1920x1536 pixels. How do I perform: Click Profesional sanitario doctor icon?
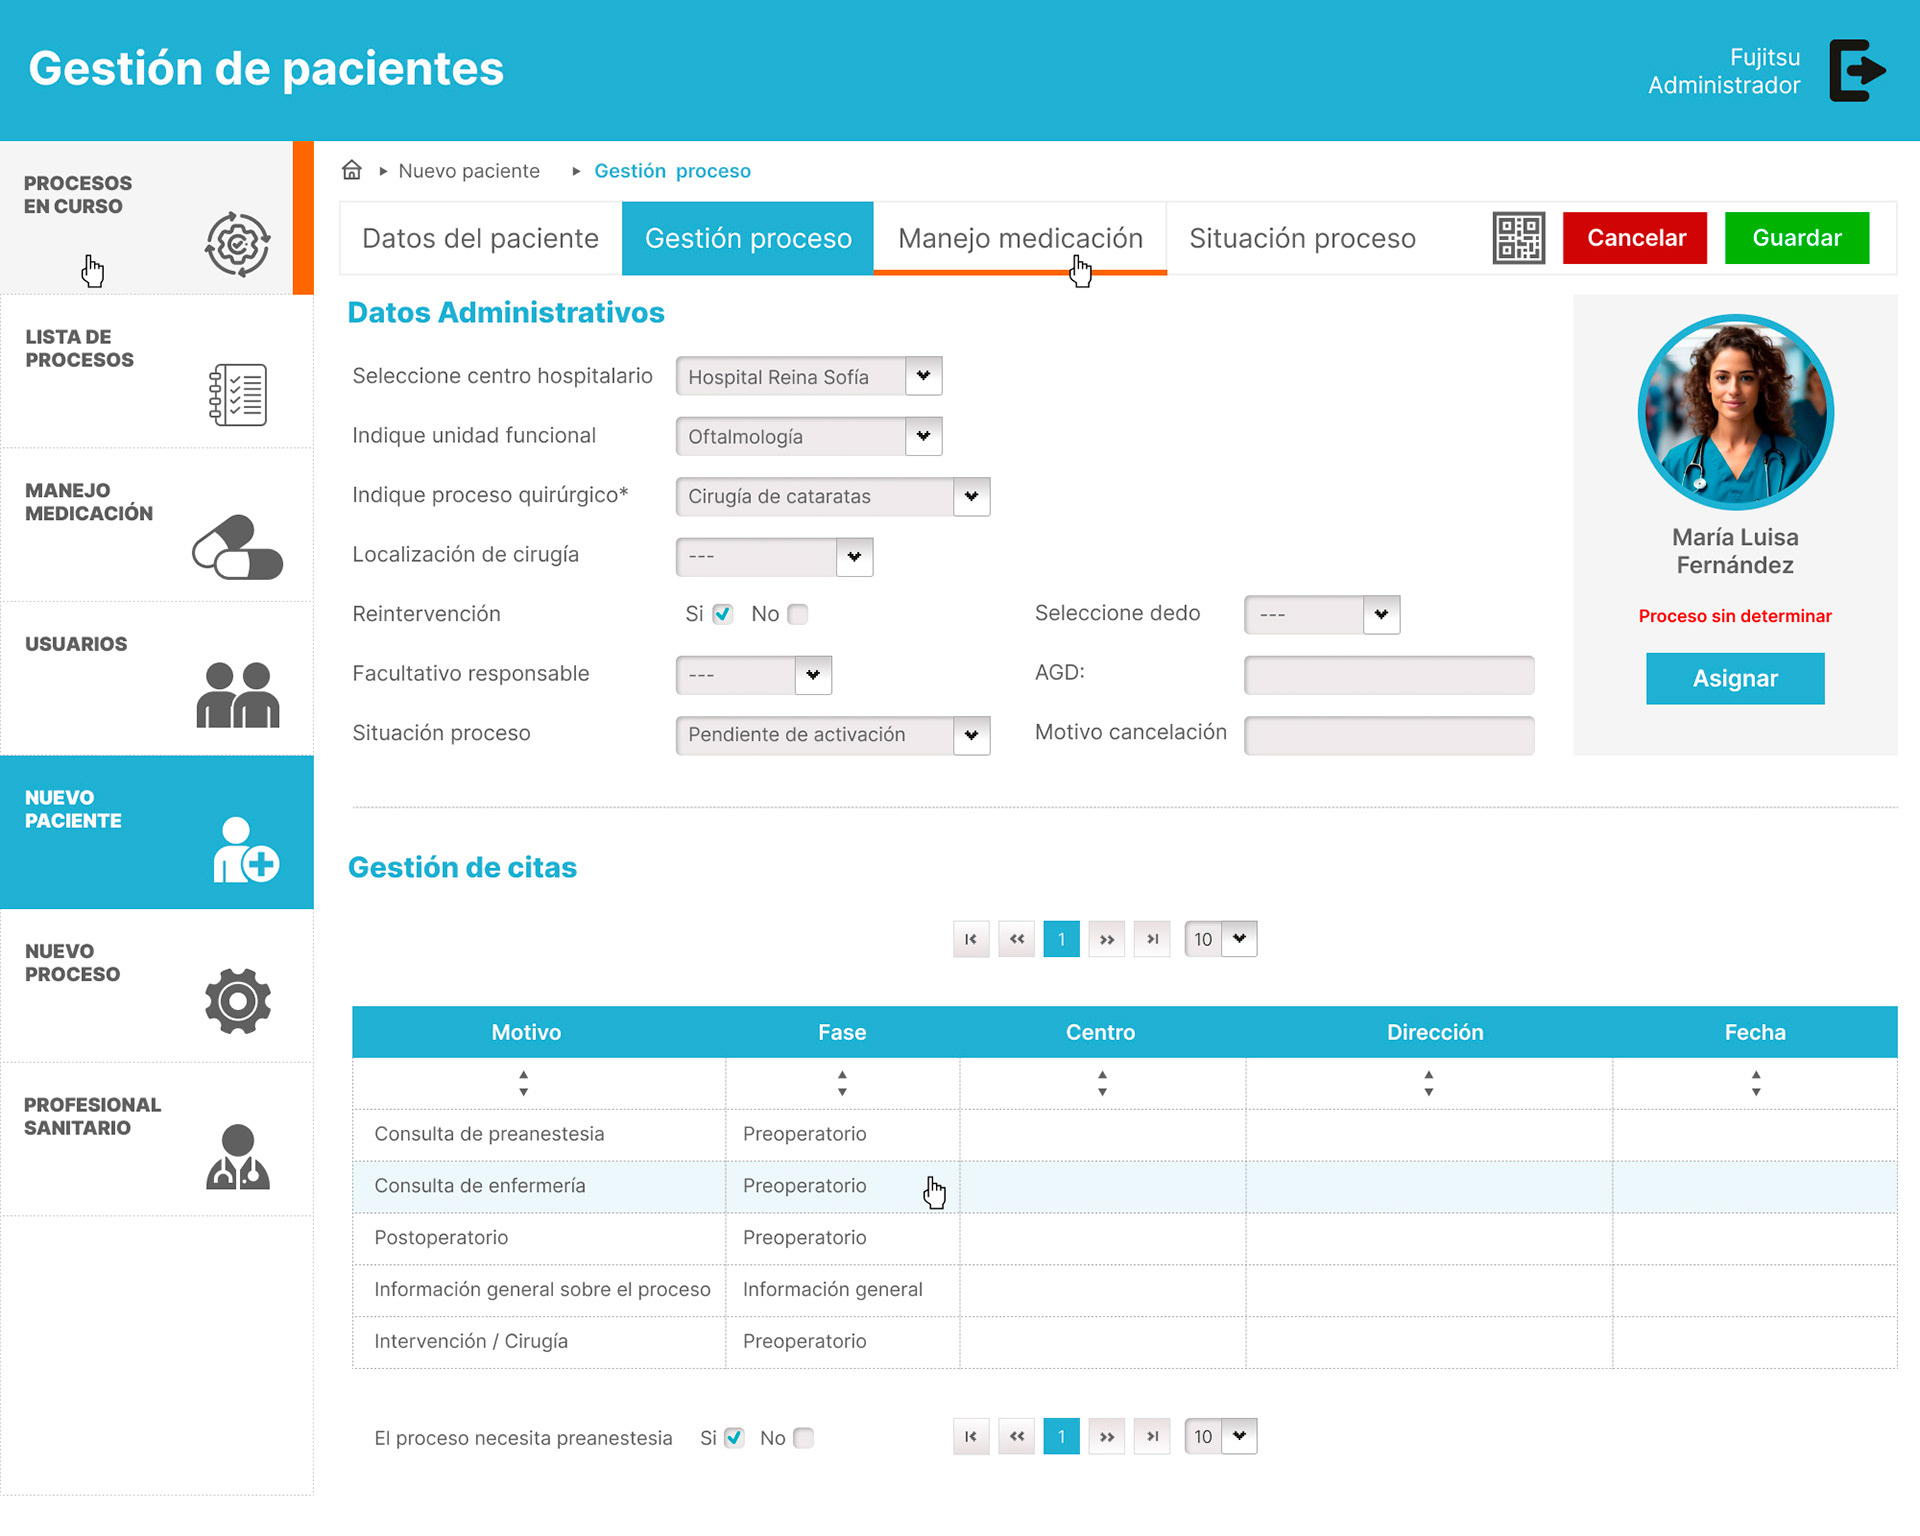(237, 1156)
